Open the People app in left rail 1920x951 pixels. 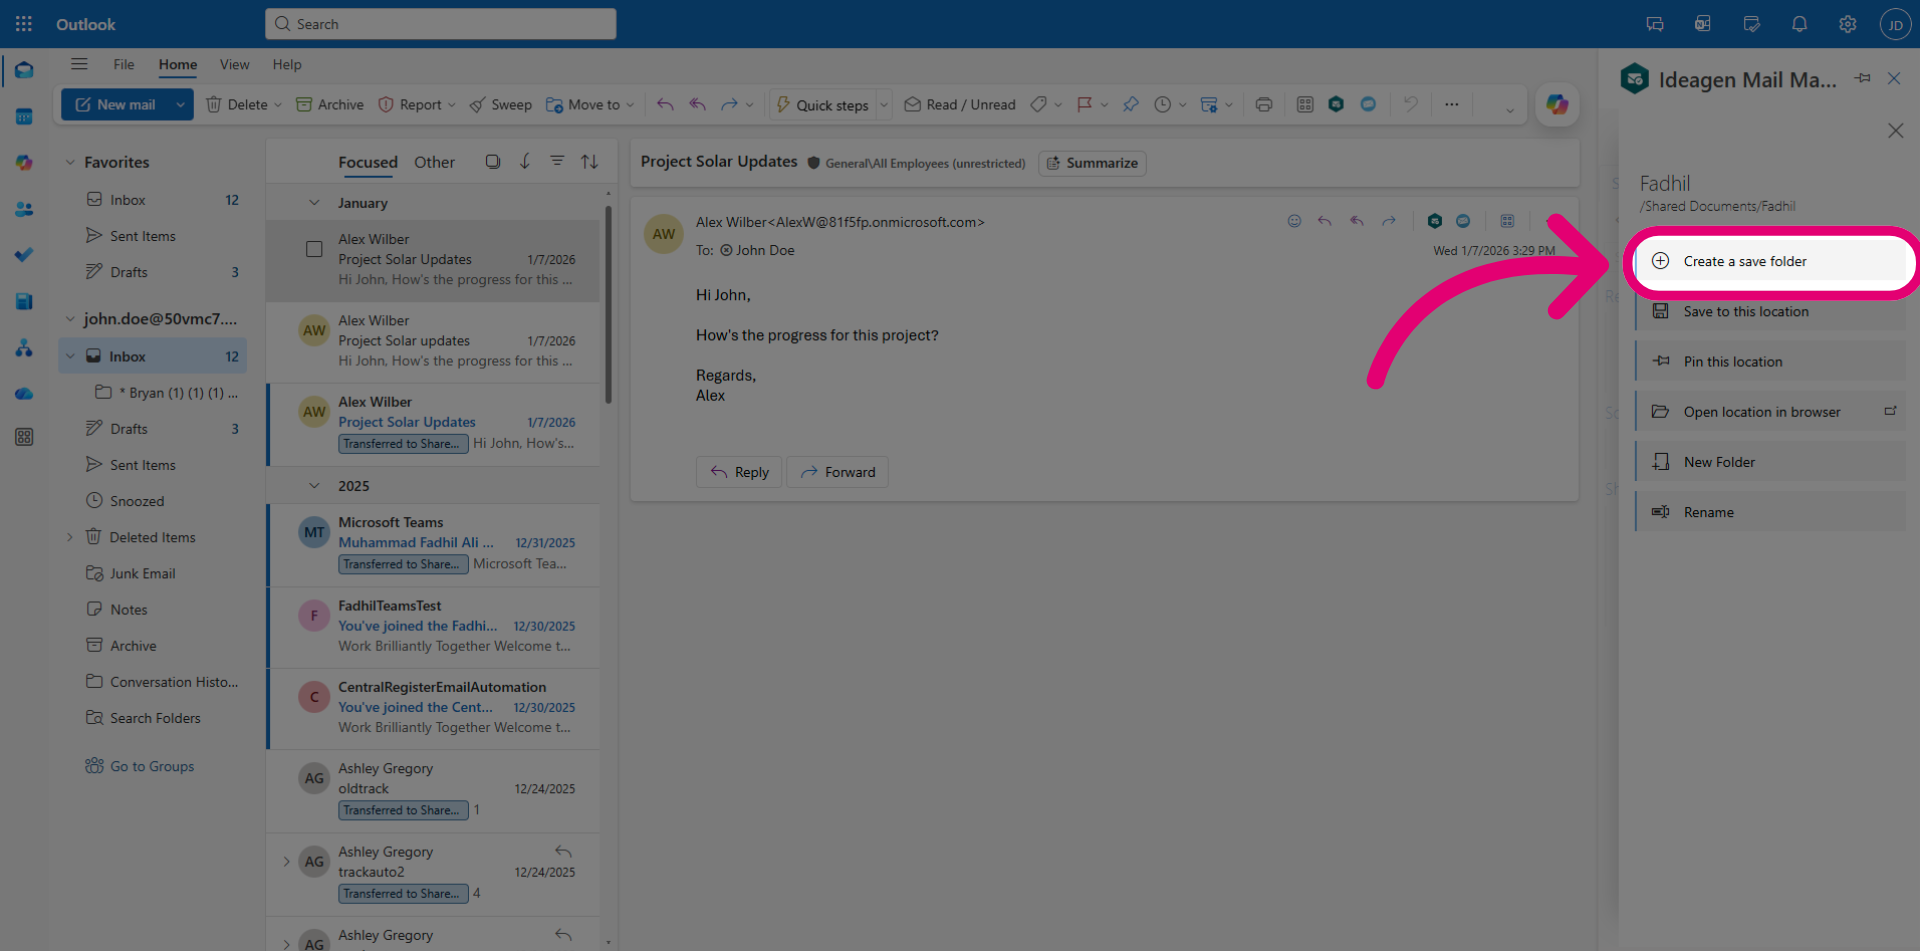tap(24, 209)
